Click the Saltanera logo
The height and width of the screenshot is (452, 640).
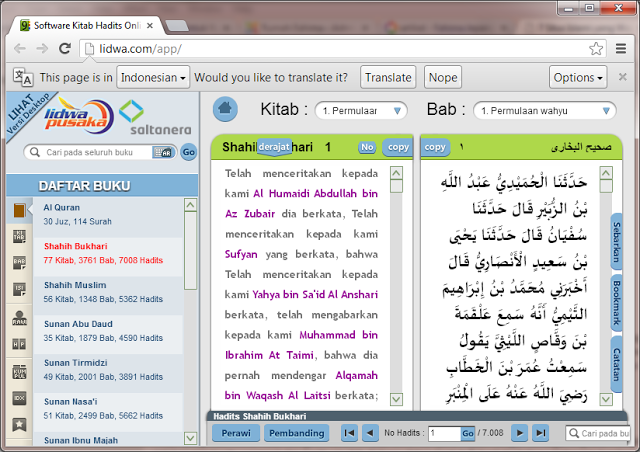coord(155,118)
